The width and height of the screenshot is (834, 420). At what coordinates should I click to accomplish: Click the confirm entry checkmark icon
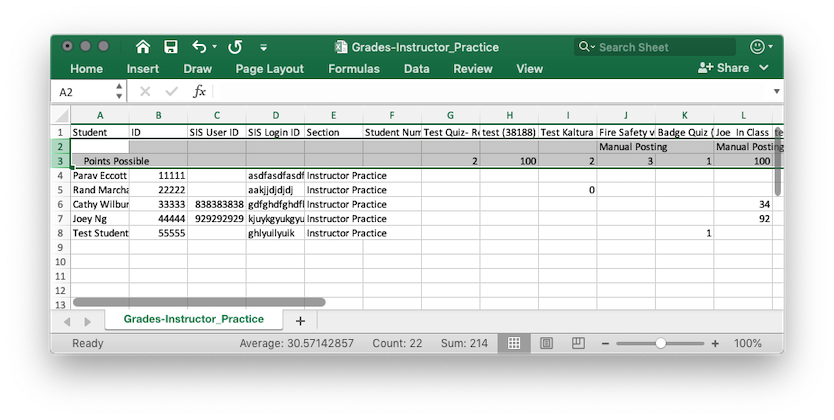[171, 91]
